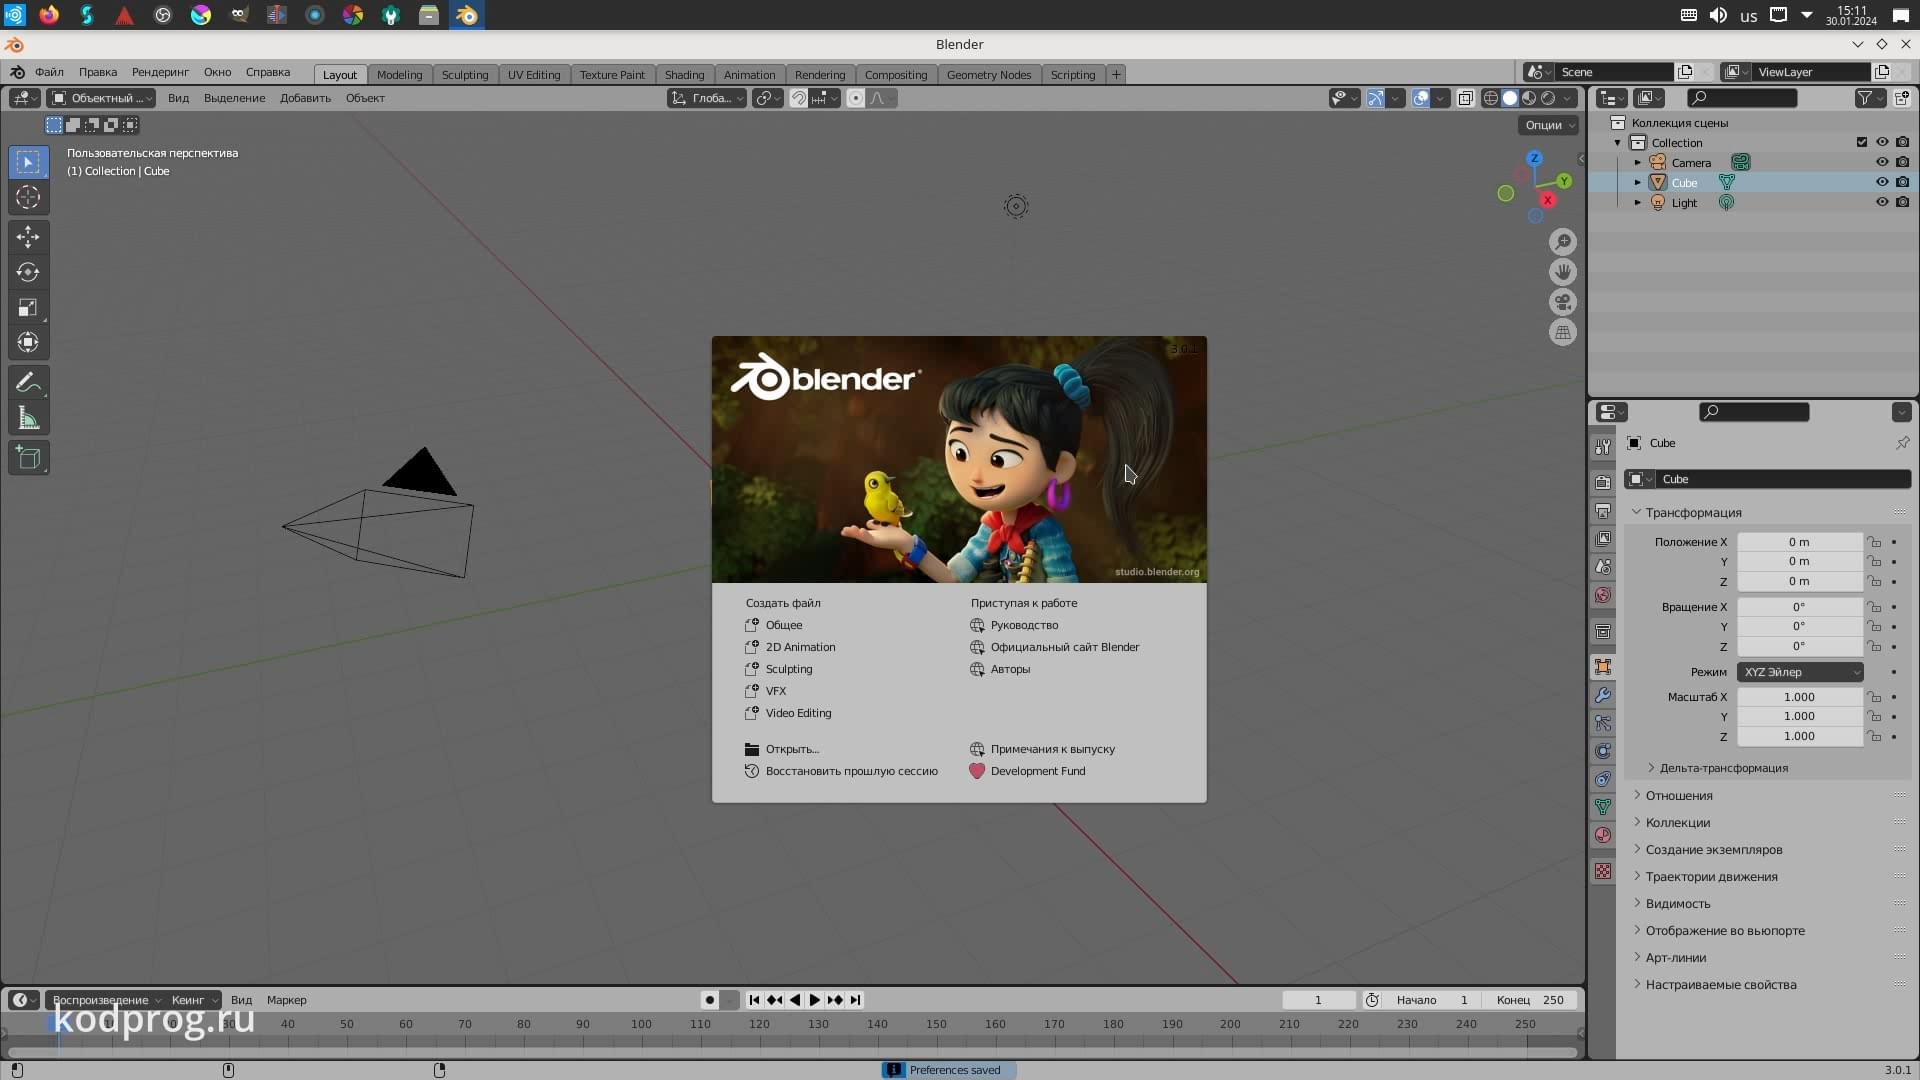The width and height of the screenshot is (1920, 1080).
Task: Open the Options dropdown in viewport
Action: point(1548,125)
